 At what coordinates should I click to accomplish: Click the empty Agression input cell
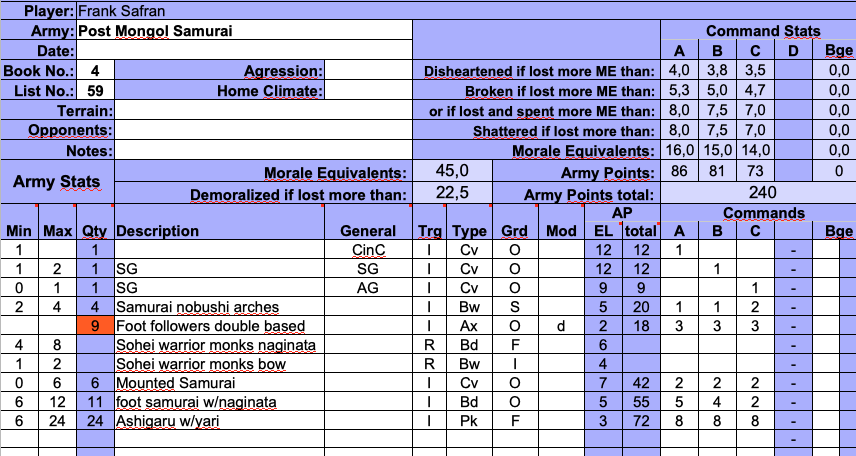[x=368, y=71]
